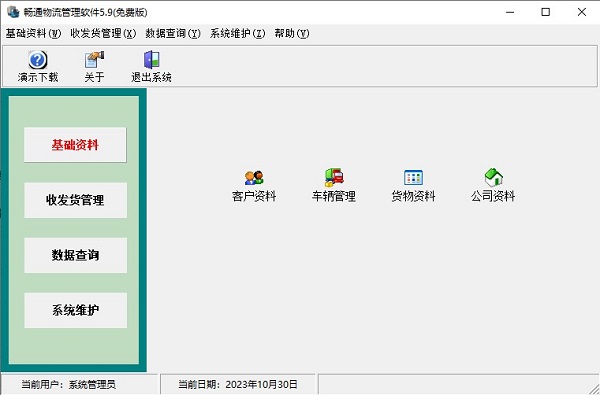Open 车辆管理 vehicle management icon
The image size is (600, 395).
point(334,178)
